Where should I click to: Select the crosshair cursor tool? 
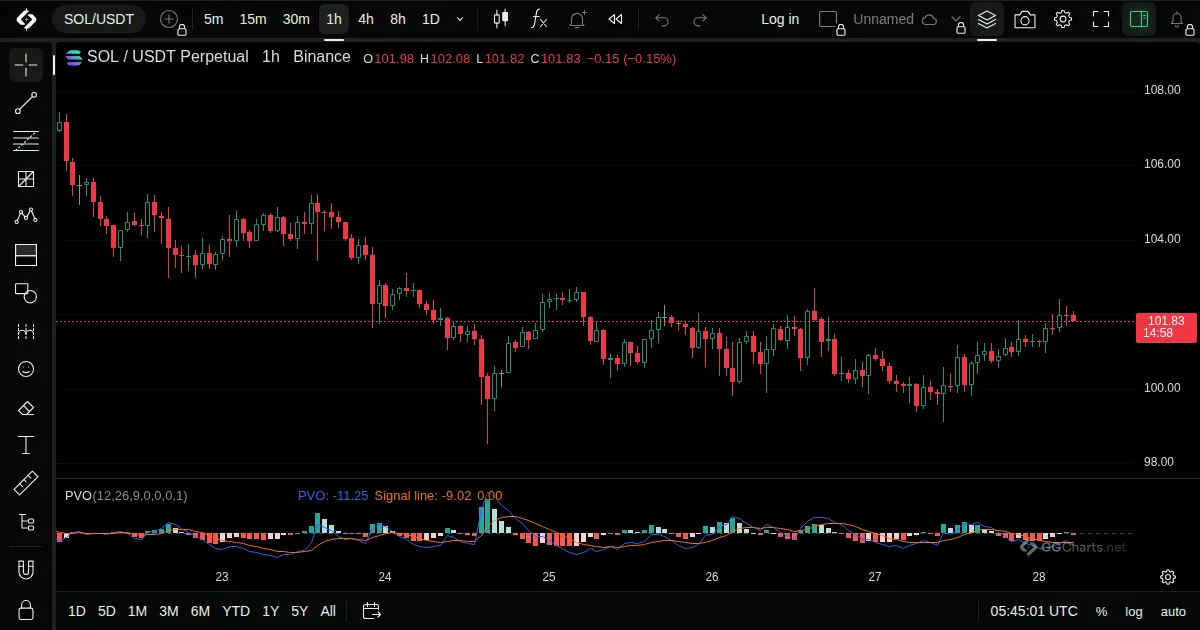pyautogui.click(x=26, y=66)
